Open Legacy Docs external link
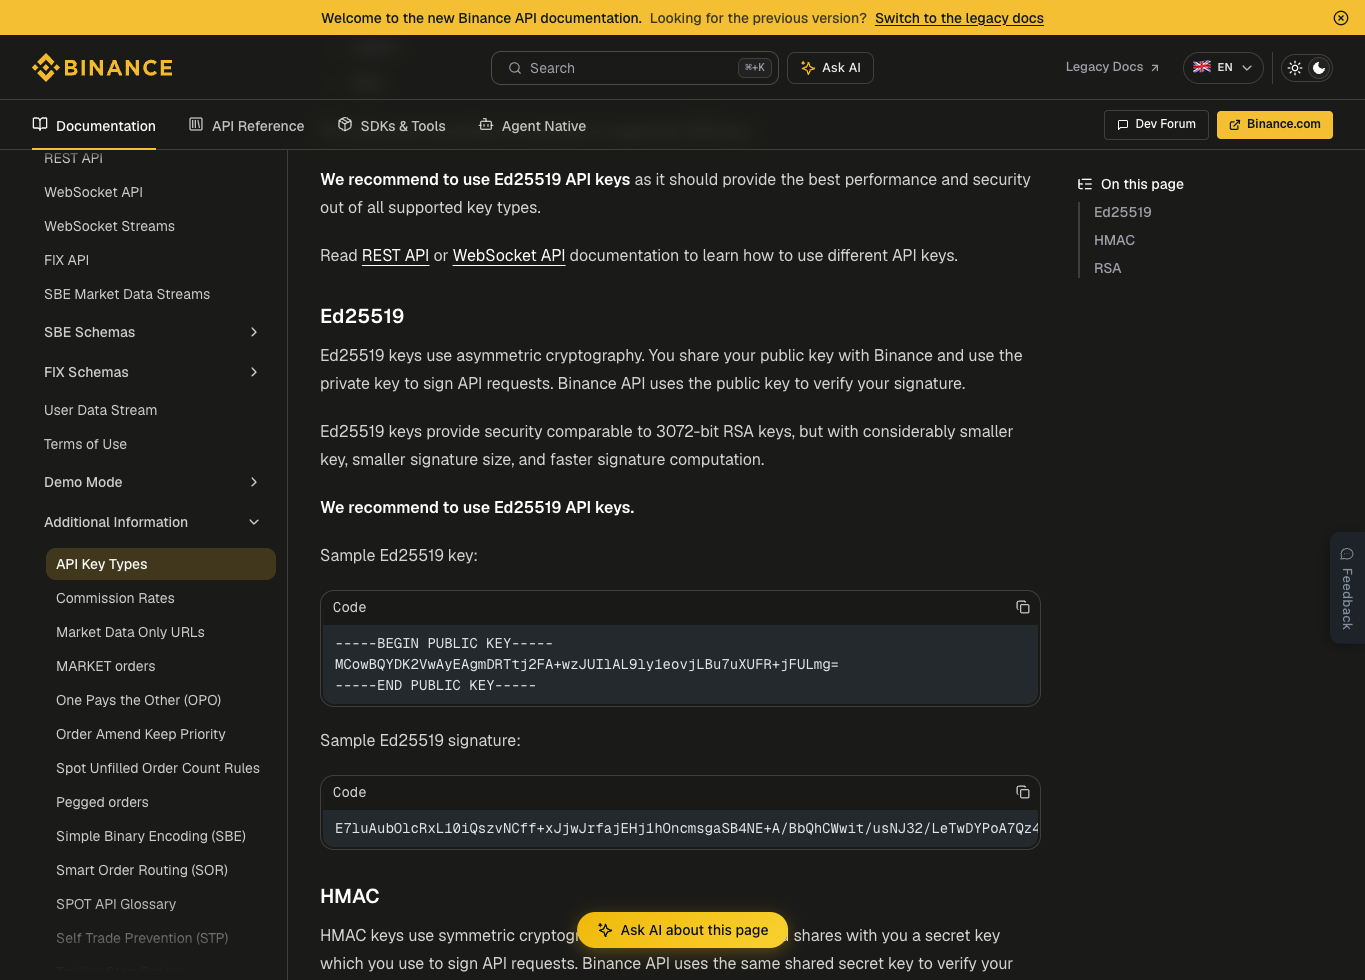 (1112, 67)
